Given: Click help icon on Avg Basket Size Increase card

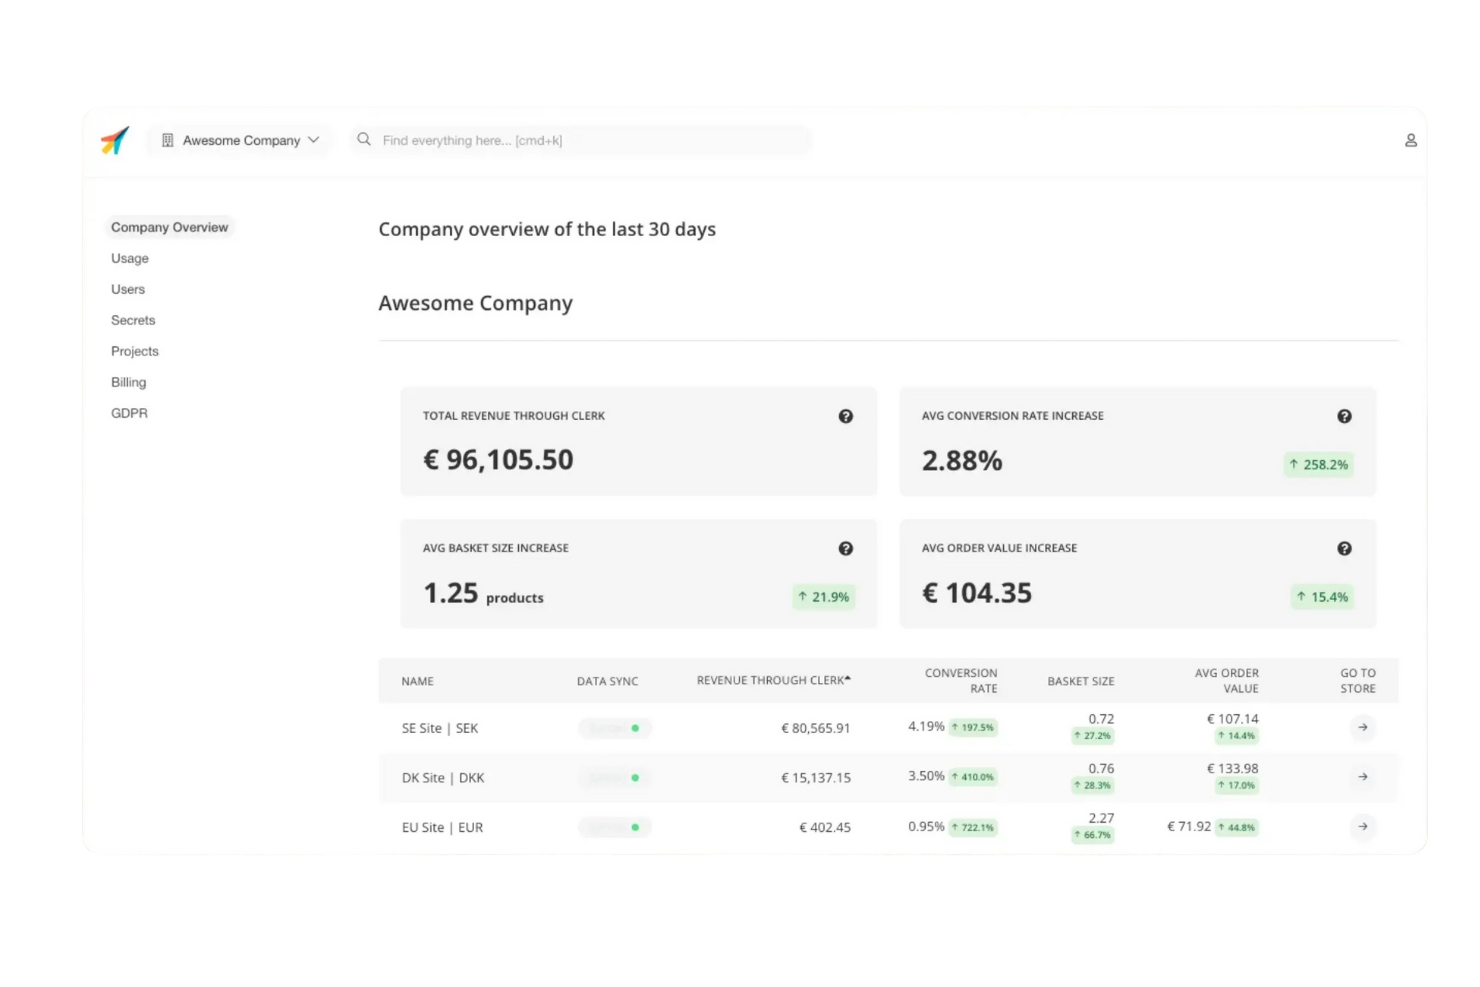Looking at the screenshot, I should 846,548.
